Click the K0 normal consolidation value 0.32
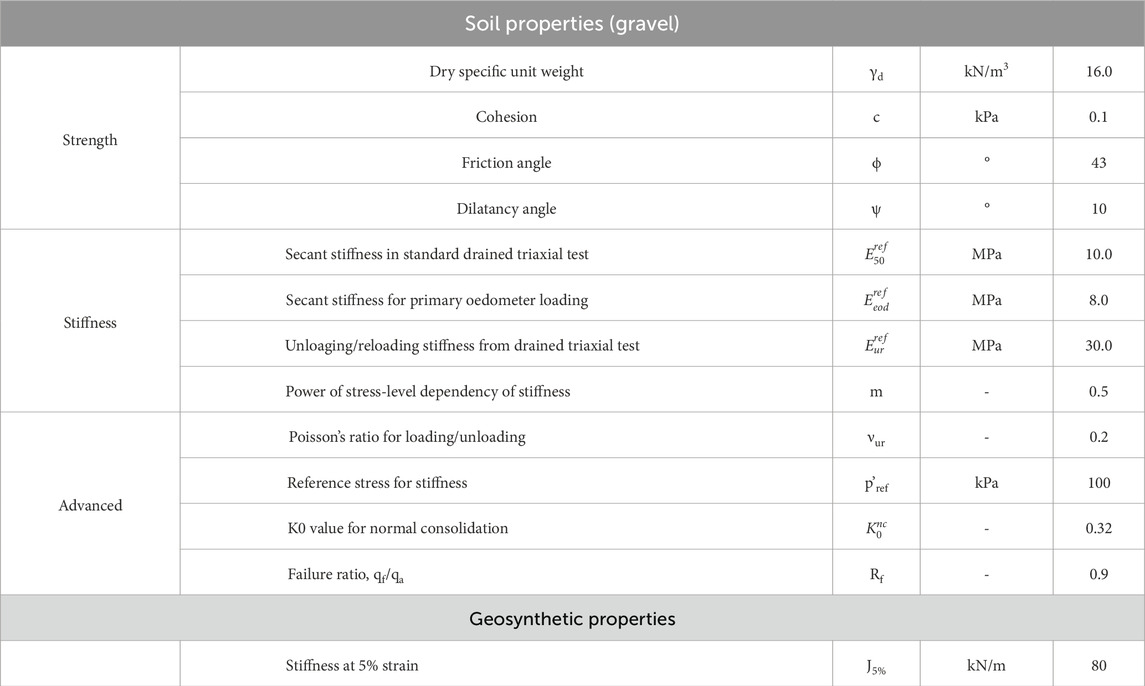Viewport: 1145px width, 686px height. tap(1098, 528)
